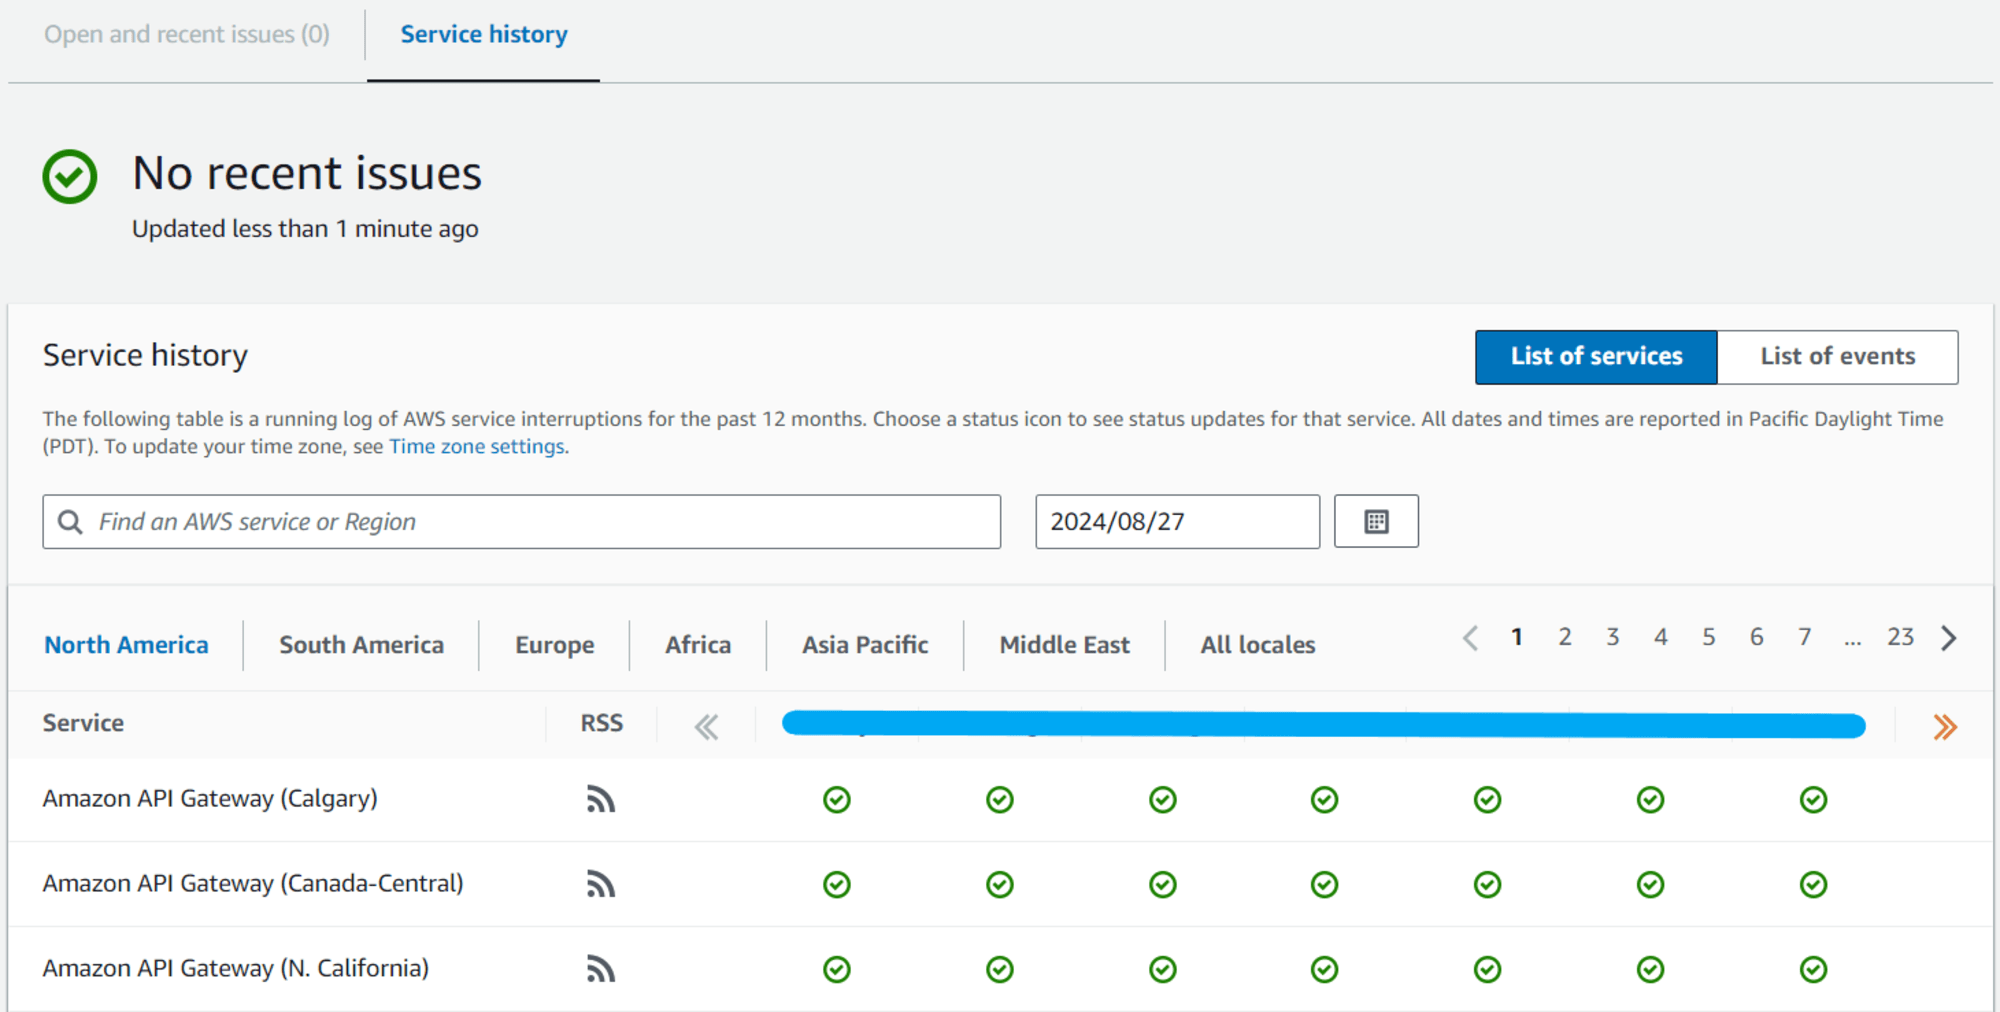Click the Service column header
Screen dimensions: 2000x1012
click(83, 723)
